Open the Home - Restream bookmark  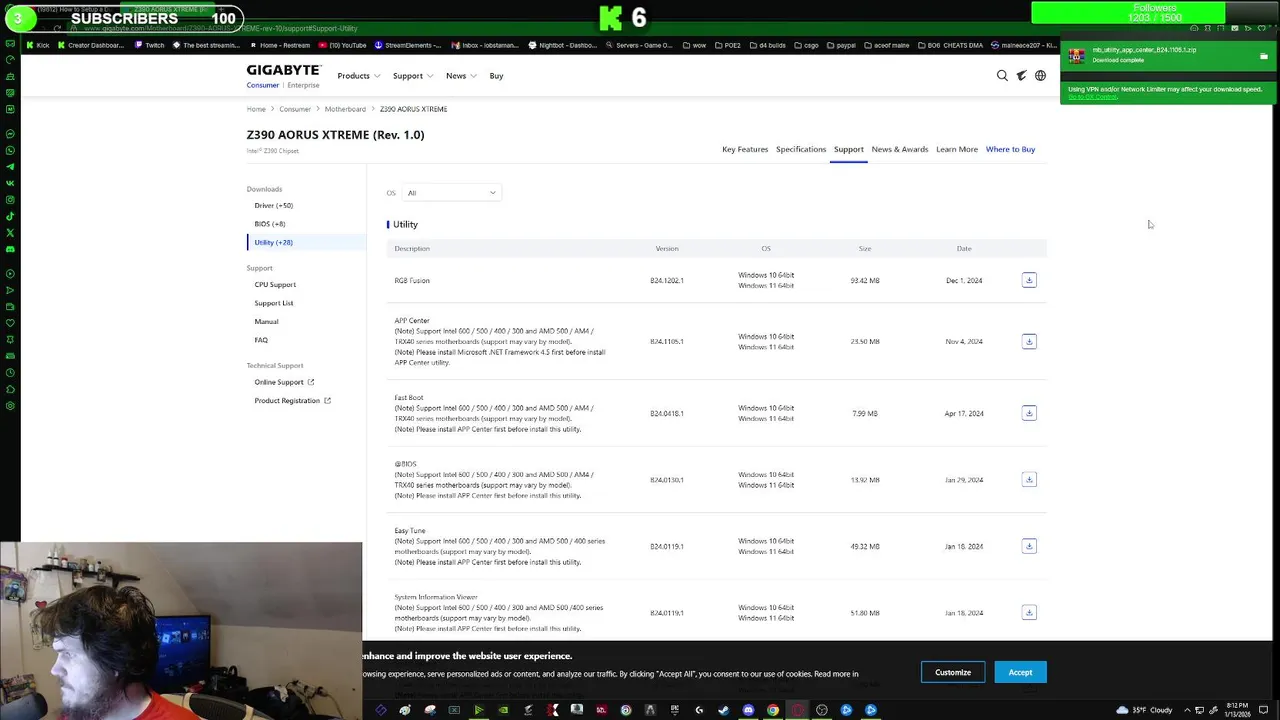(281, 45)
